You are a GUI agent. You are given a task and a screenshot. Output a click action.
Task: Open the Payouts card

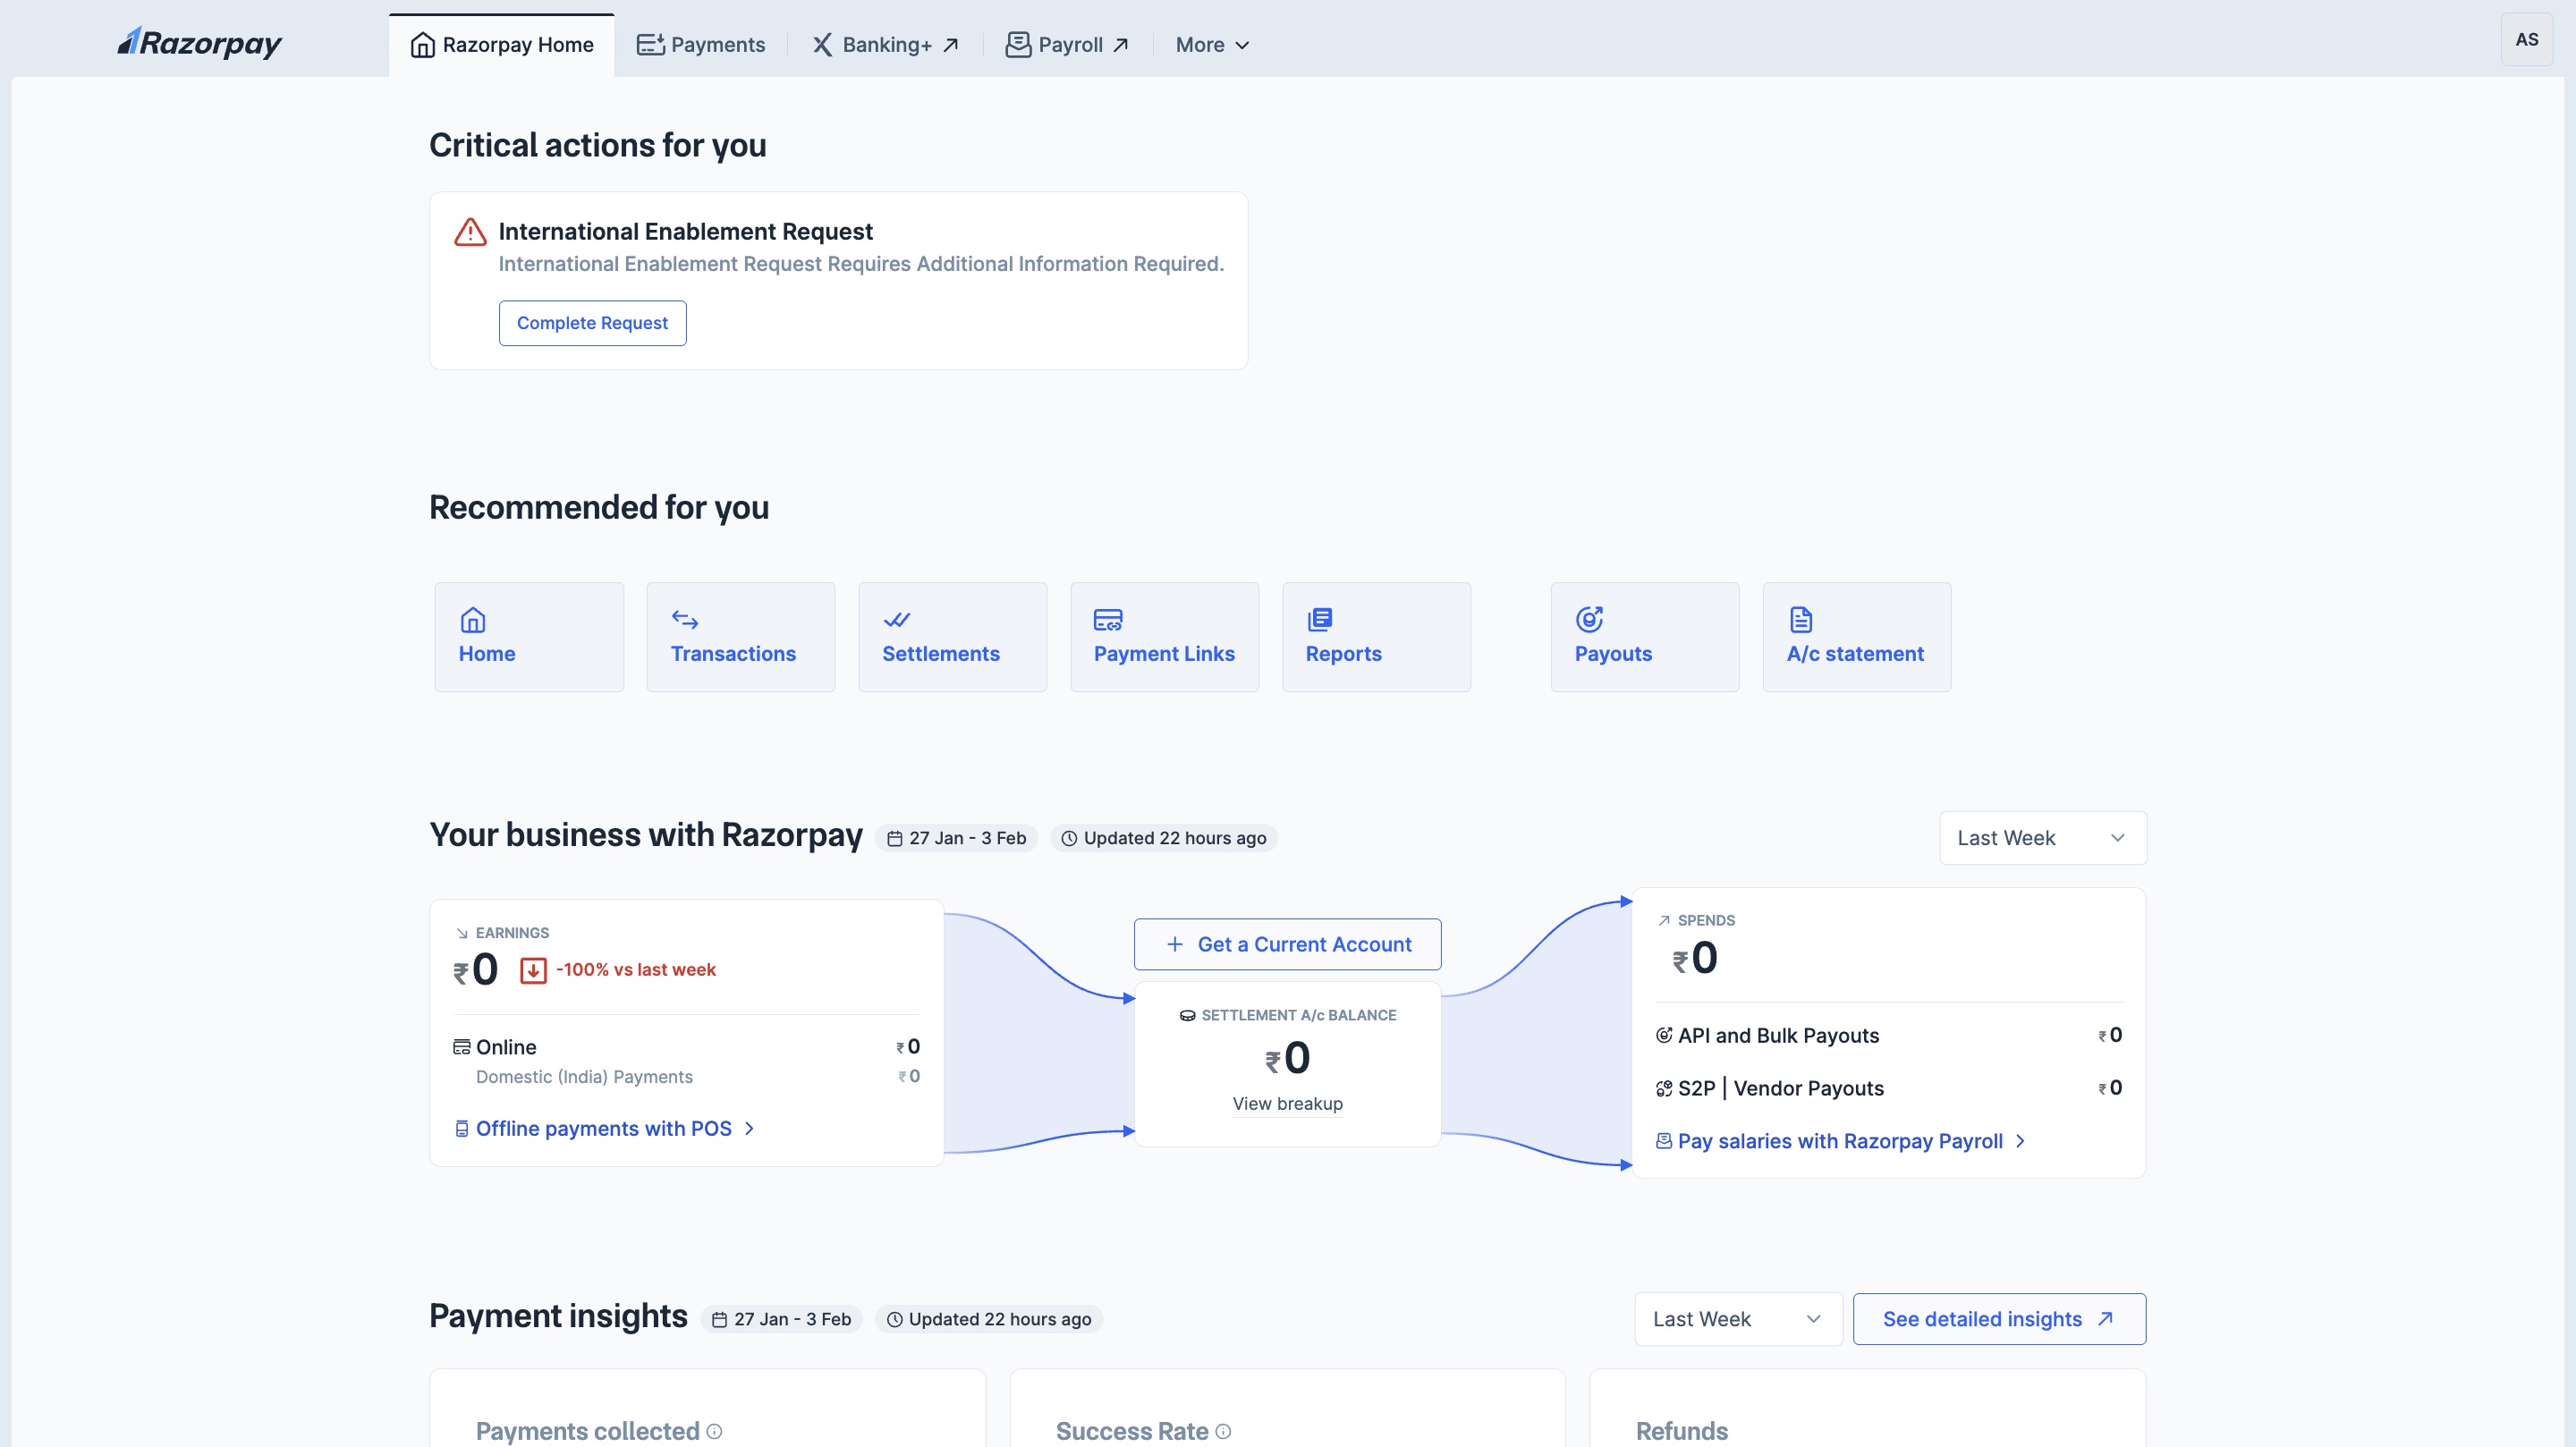click(1645, 637)
